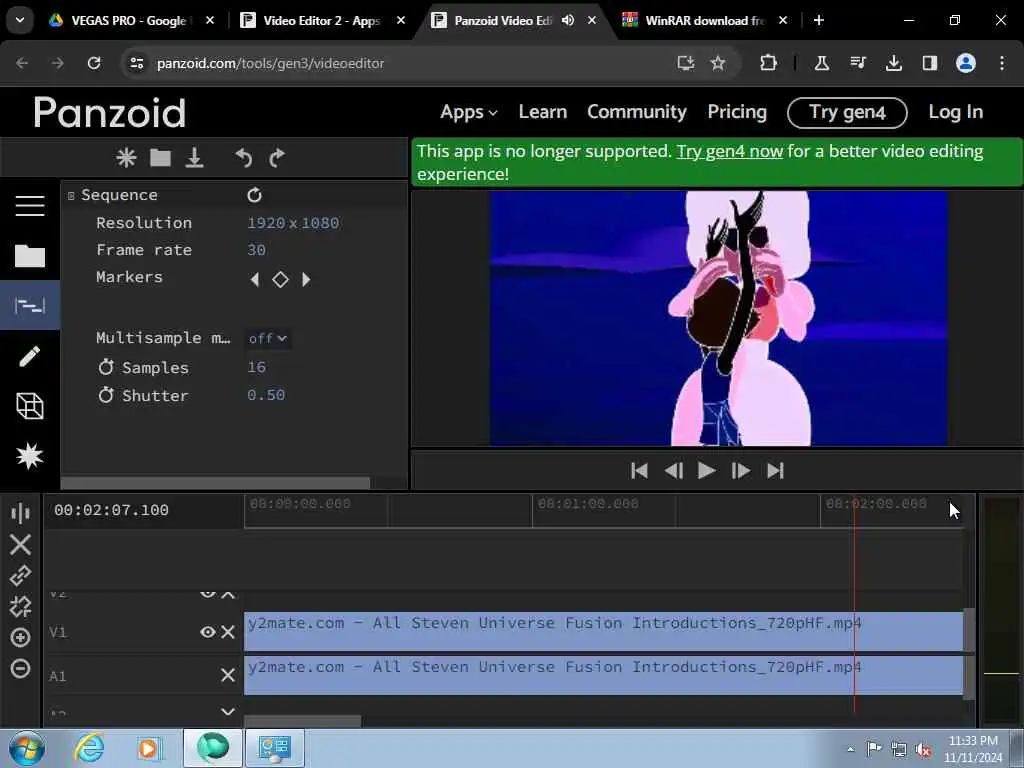Undo the last action

243,157
